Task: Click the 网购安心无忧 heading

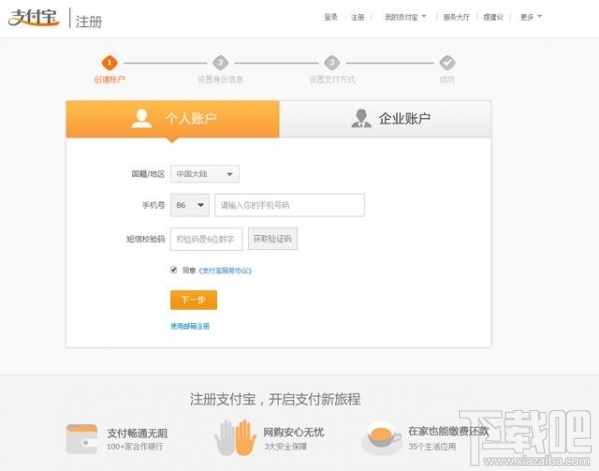Action: pyautogui.click(x=293, y=432)
